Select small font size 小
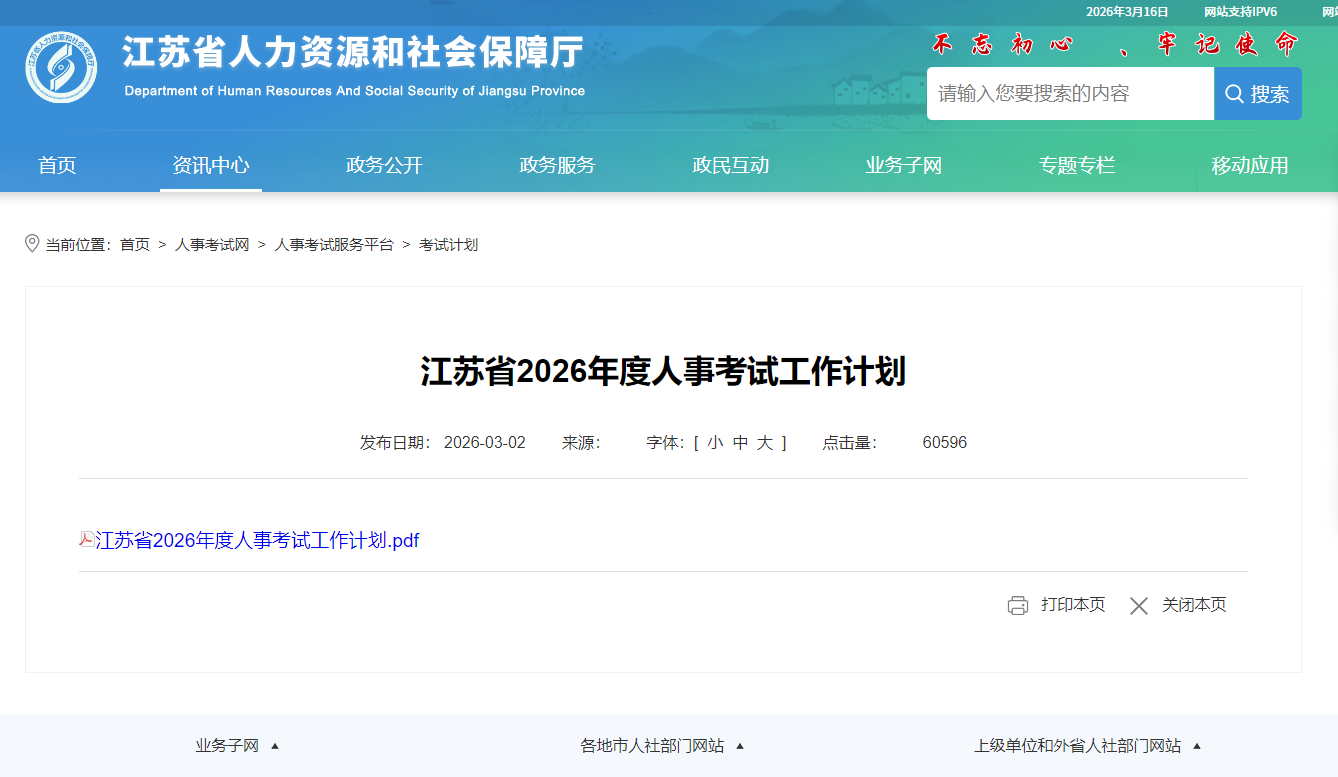The width and height of the screenshot is (1338, 777). click(x=714, y=442)
